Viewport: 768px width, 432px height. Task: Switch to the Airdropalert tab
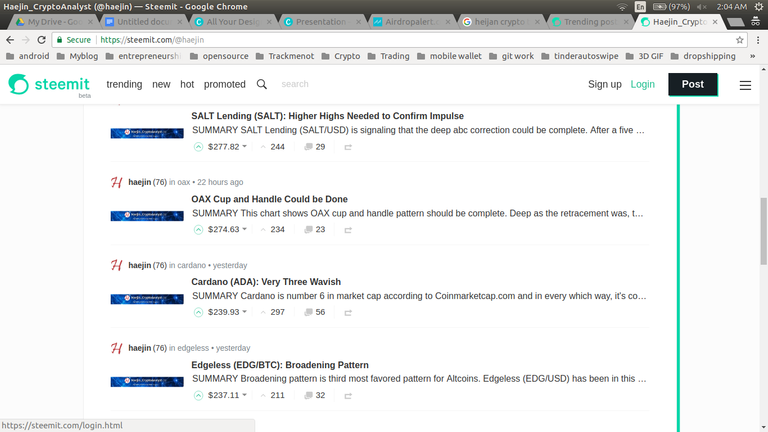(x=410, y=22)
